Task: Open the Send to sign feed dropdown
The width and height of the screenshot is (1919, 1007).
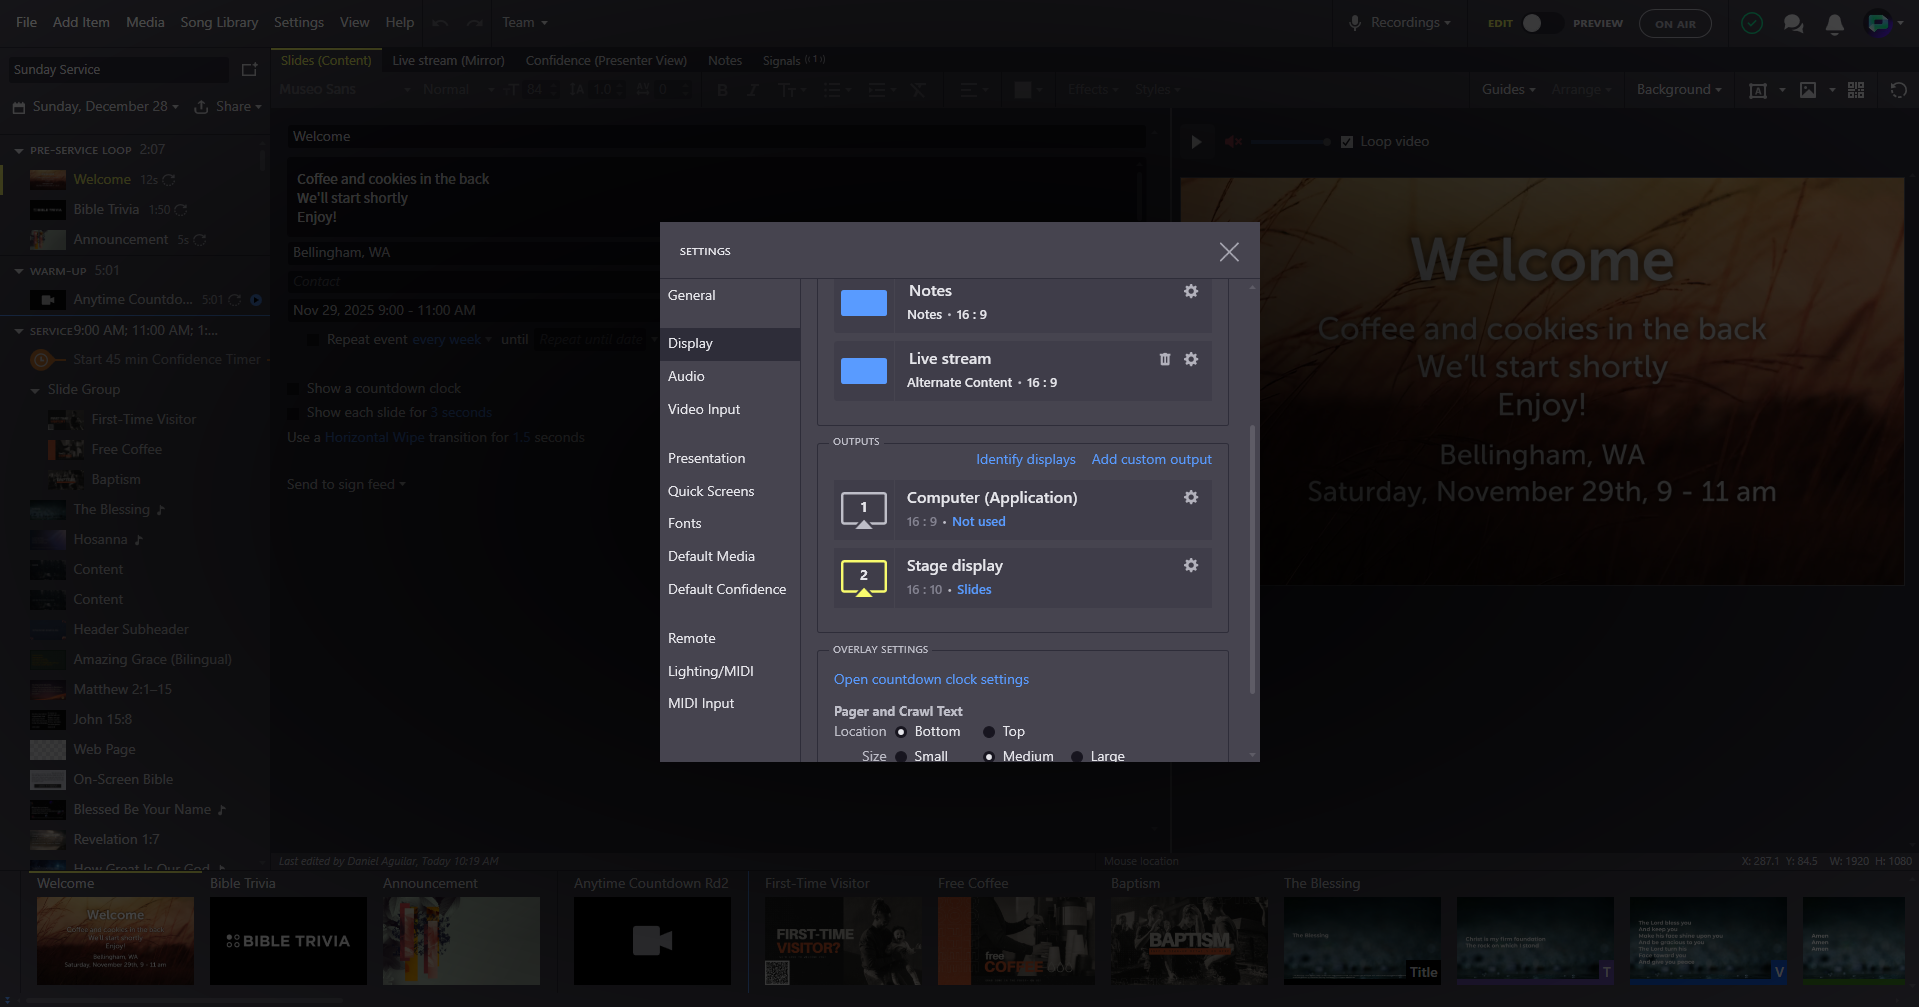Action: pyautogui.click(x=346, y=484)
